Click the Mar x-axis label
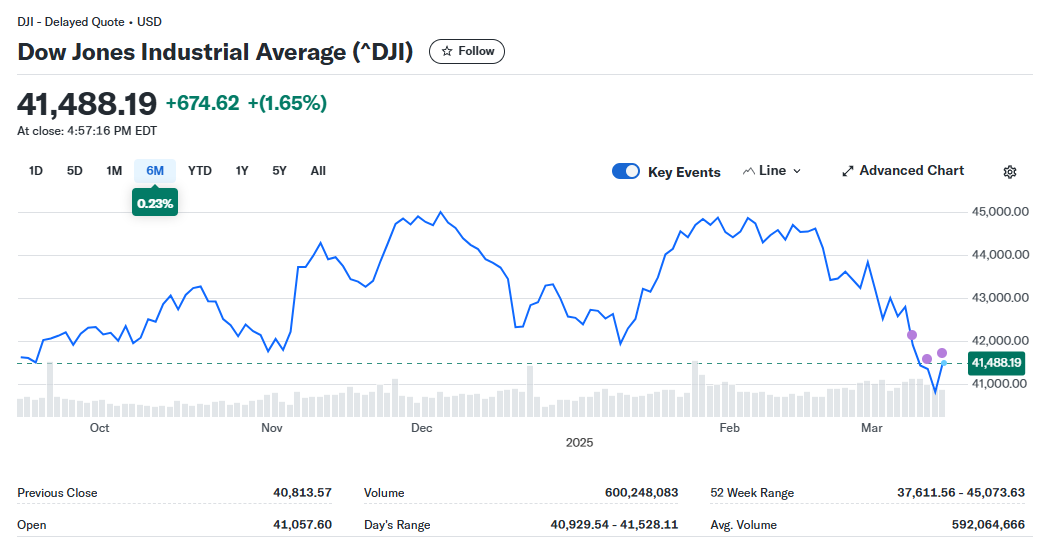 [x=872, y=428]
